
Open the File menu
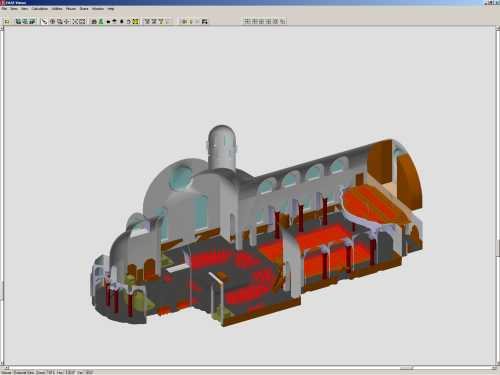click(4, 9)
